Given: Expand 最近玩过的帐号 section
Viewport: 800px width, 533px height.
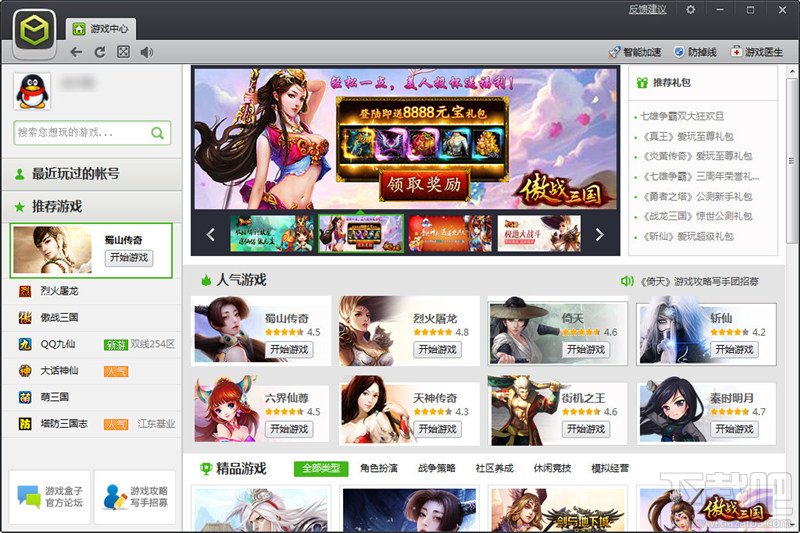Looking at the screenshot, I should pos(92,174).
